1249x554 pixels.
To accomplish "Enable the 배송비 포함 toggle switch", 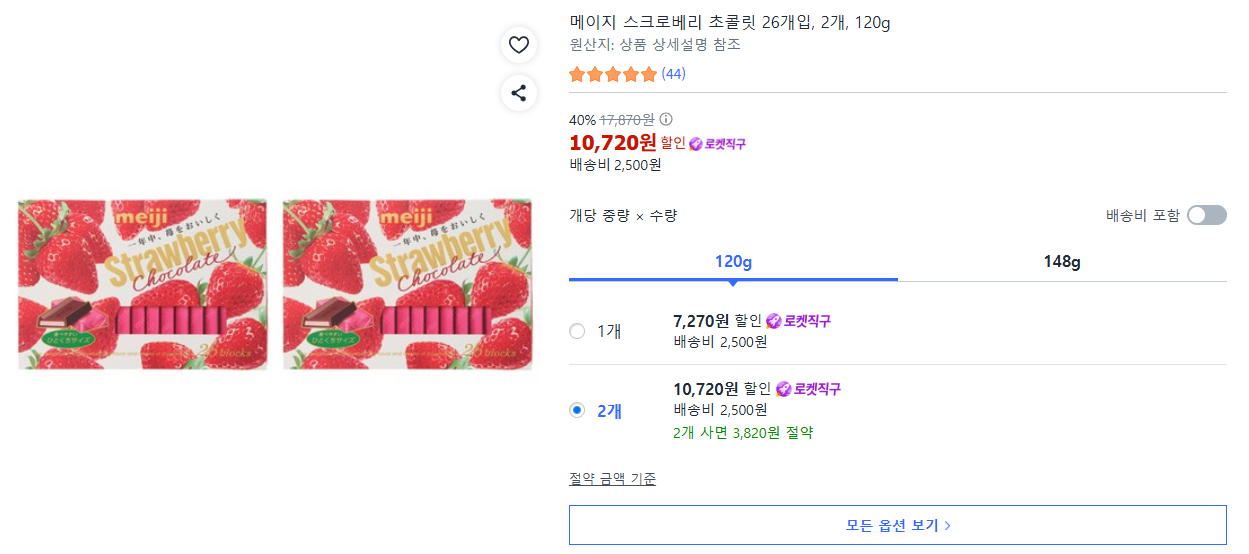I will 1206,215.
